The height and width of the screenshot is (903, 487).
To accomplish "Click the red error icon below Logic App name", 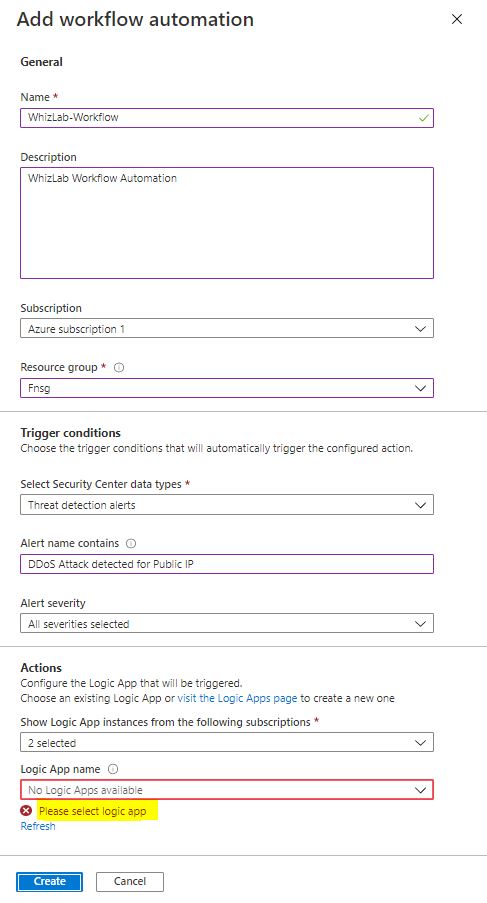I will click(x=26, y=811).
